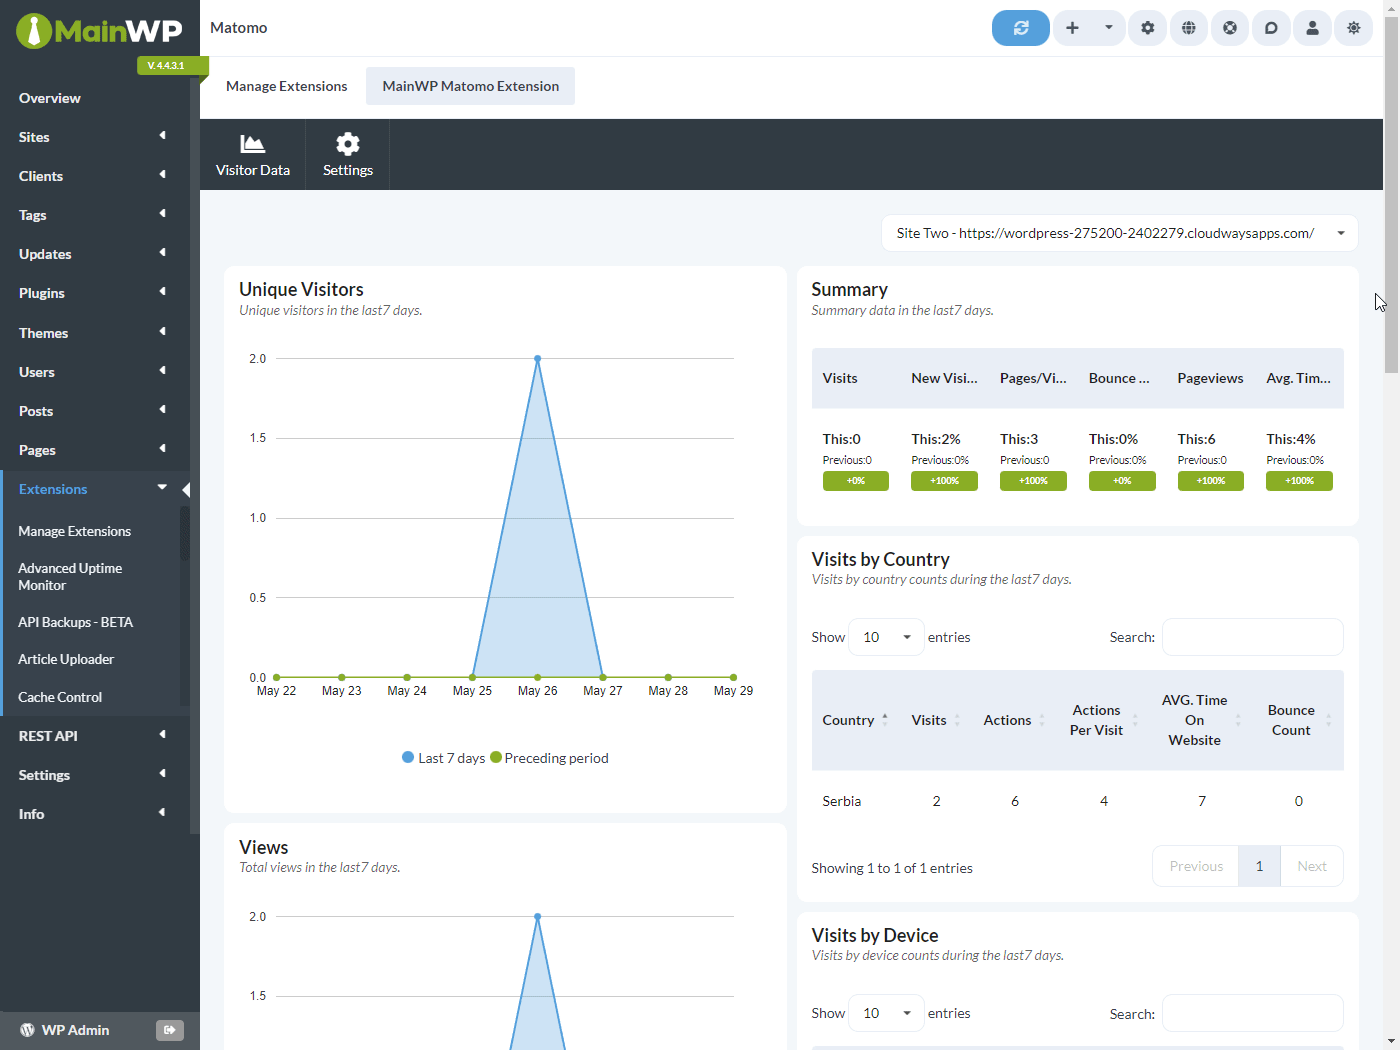Collapse the Extensions sidebar section arrow
1400x1050 pixels.
162,488
